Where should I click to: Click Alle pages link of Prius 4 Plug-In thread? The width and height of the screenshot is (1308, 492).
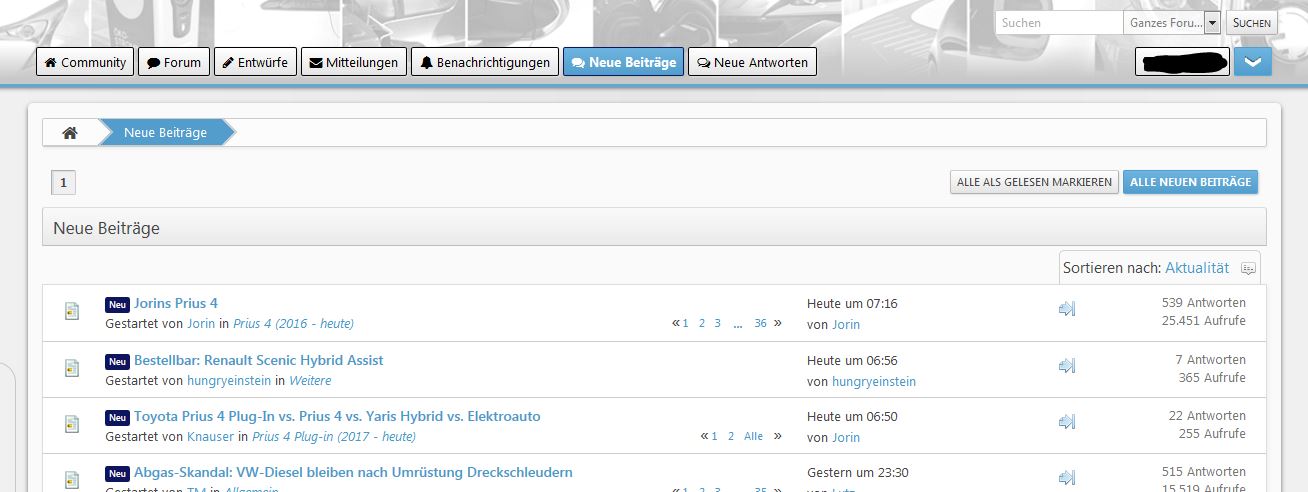754,436
